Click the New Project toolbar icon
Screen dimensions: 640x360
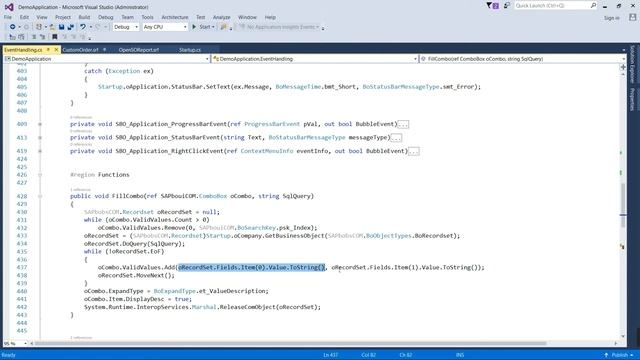(x=39, y=27)
